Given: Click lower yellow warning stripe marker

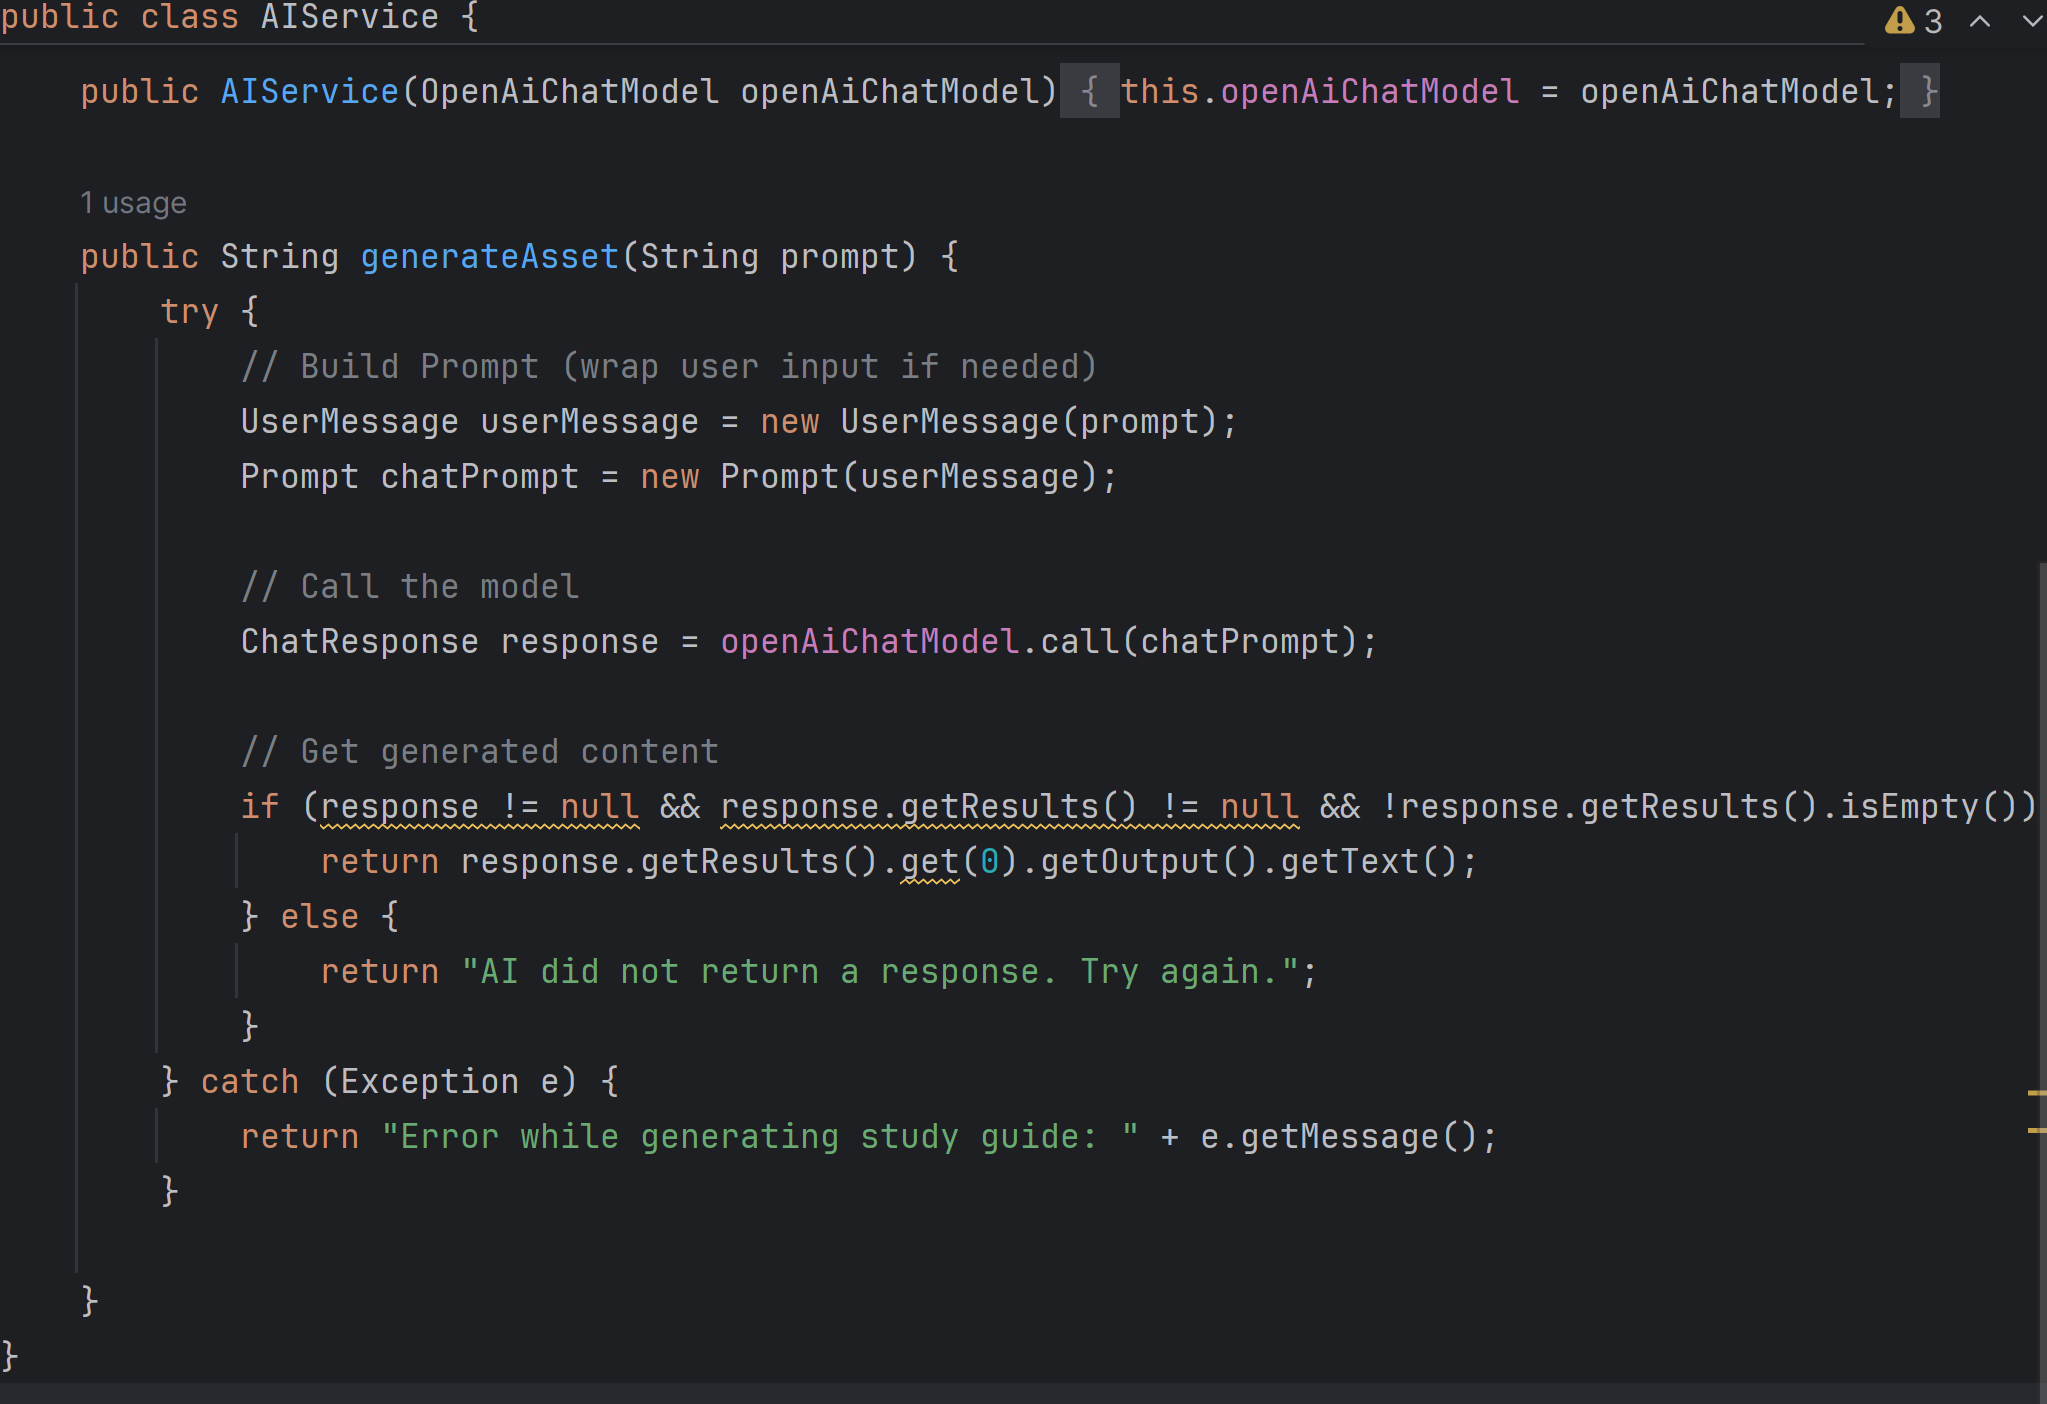Looking at the screenshot, I should (2036, 1130).
